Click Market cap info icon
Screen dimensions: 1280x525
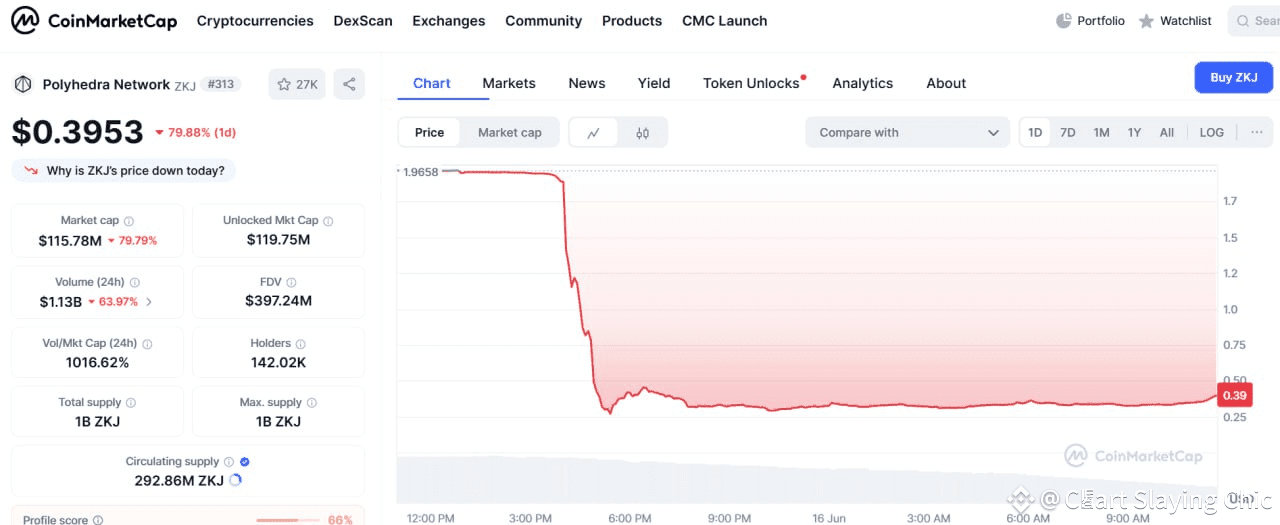pyautogui.click(x=129, y=221)
